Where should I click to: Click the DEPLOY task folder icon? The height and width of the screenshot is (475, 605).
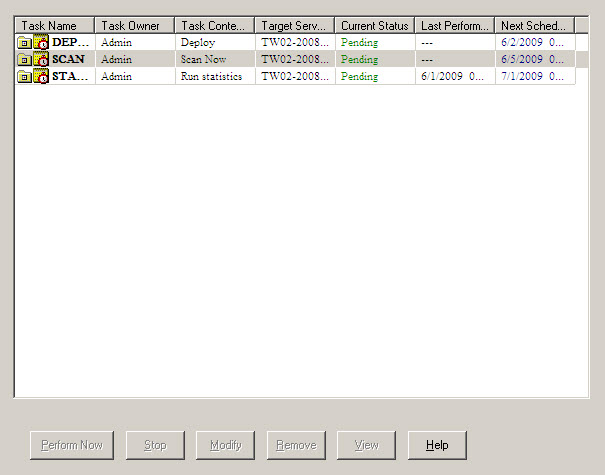click(24, 43)
